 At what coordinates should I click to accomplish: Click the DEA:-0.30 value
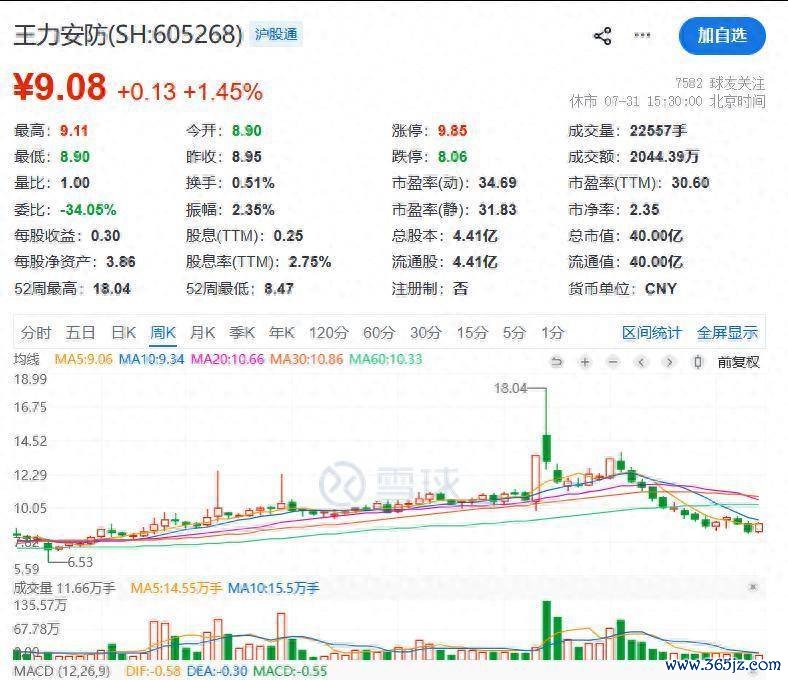[217, 671]
